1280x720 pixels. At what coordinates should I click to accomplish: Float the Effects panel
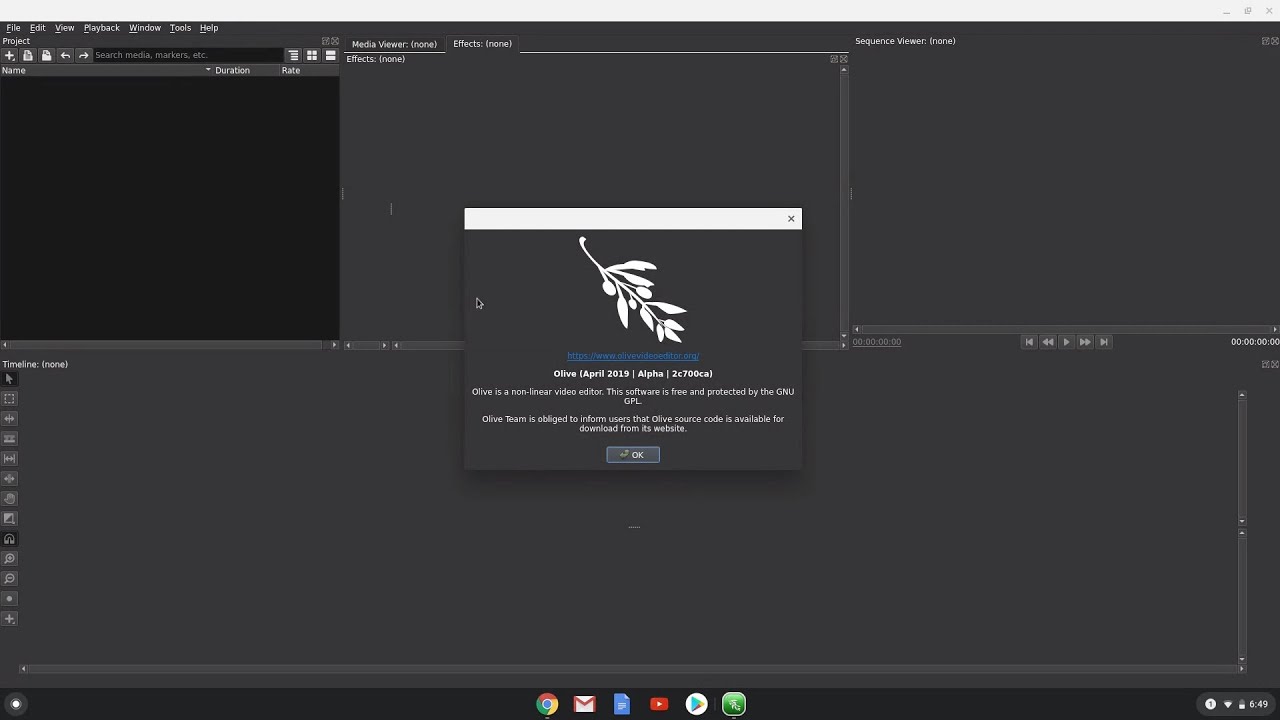click(x=834, y=59)
